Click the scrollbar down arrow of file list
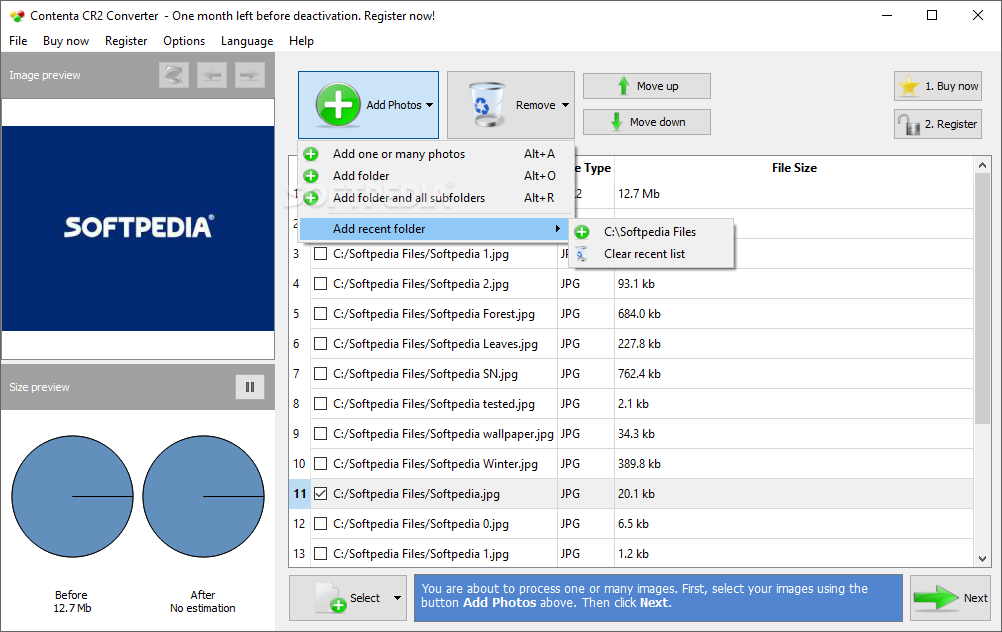This screenshot has height=632, width=1002. pos(982,559)
